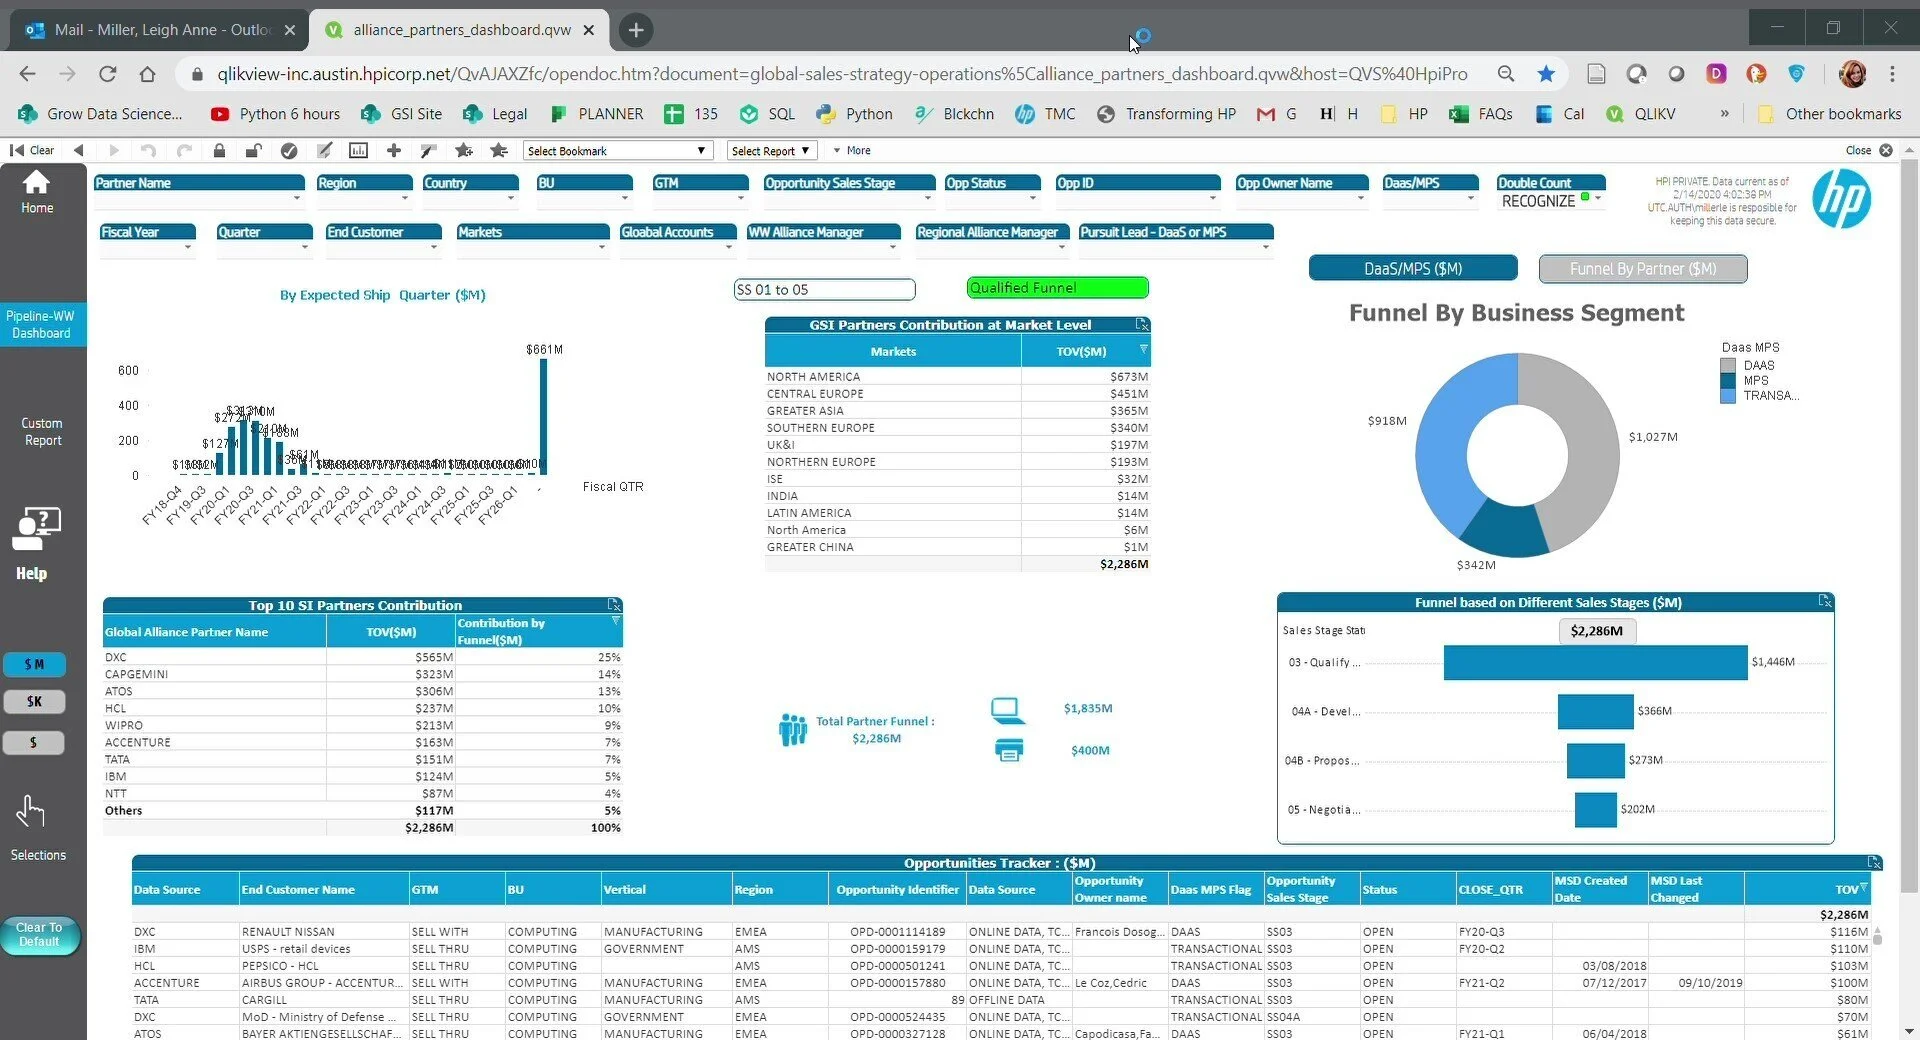Toggle the Qualified Funnel green button
Screen dimensions: 1920x1040
(x=1057, y=288)
